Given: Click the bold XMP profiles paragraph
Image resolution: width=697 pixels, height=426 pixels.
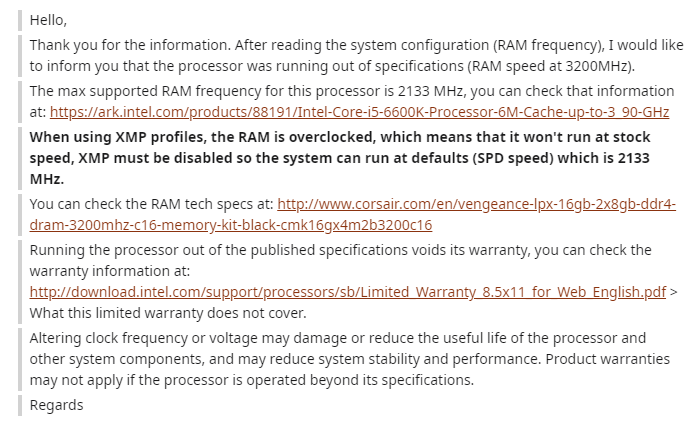Looking at the screenshot, I should (x=340, y=158).
